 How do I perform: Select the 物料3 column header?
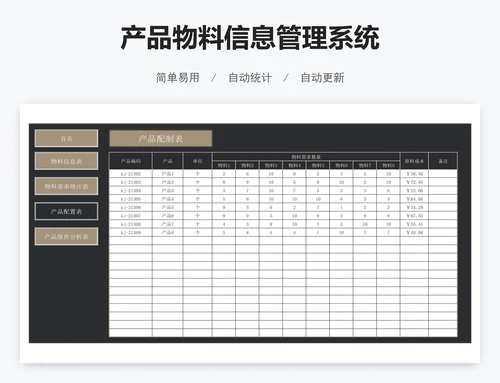271,165
